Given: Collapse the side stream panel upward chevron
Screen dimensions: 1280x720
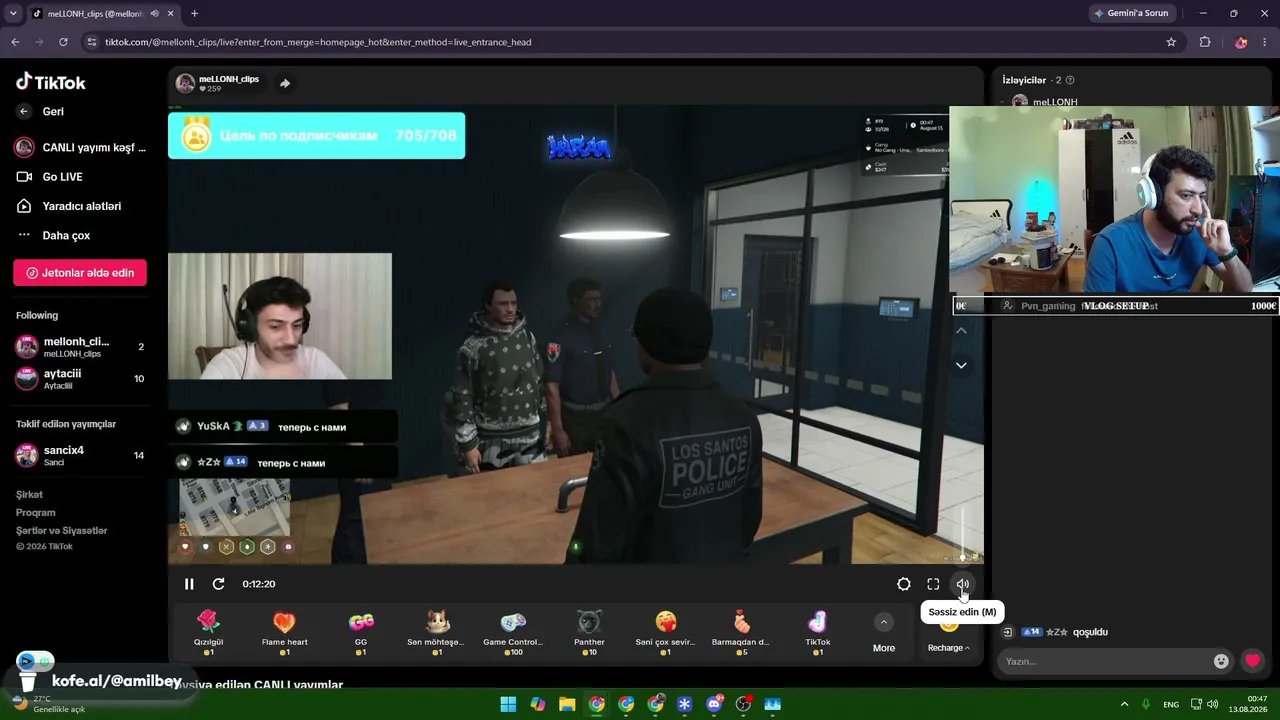Looking at the screenshot, I should pyautogui.click(x=961, y=330).
